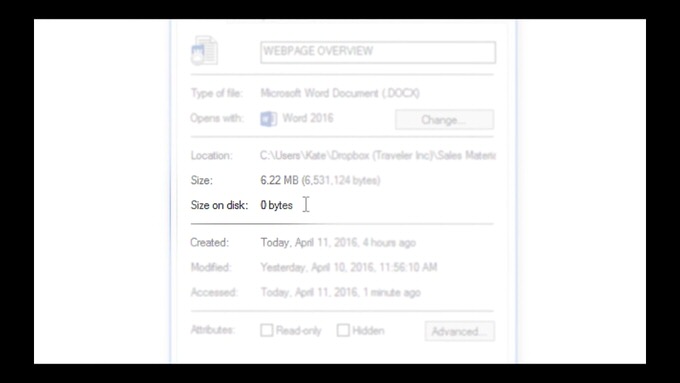This screenshot has height=383, width=680.
Task: Click the Accessed date value
Action: pyautogui.click(x=340, y=292)
